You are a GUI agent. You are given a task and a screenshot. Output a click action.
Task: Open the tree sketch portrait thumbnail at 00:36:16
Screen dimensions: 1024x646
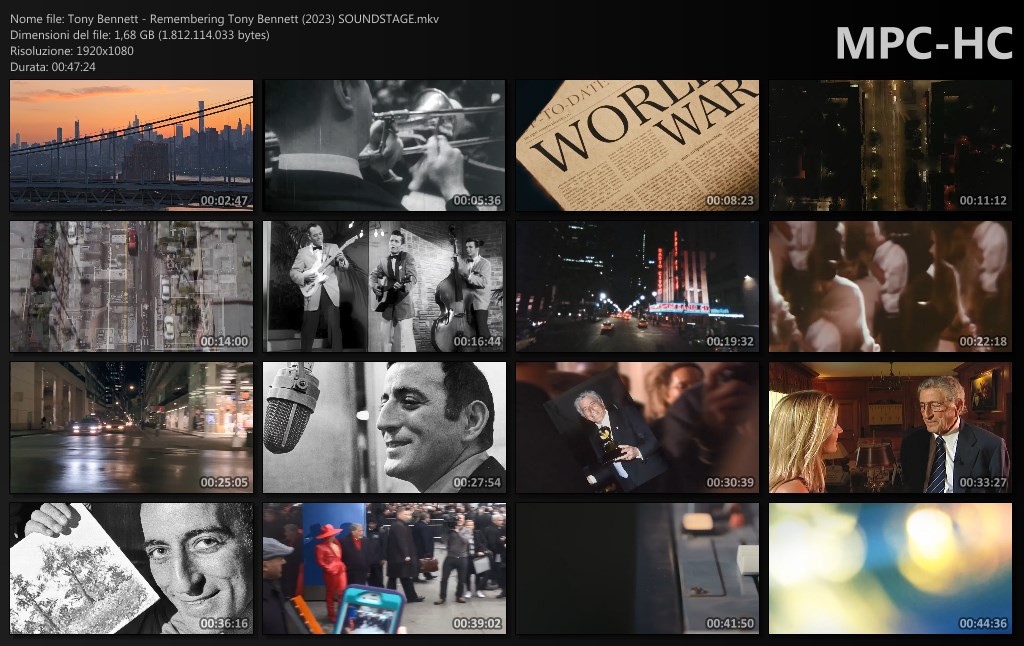coord(131,568)
